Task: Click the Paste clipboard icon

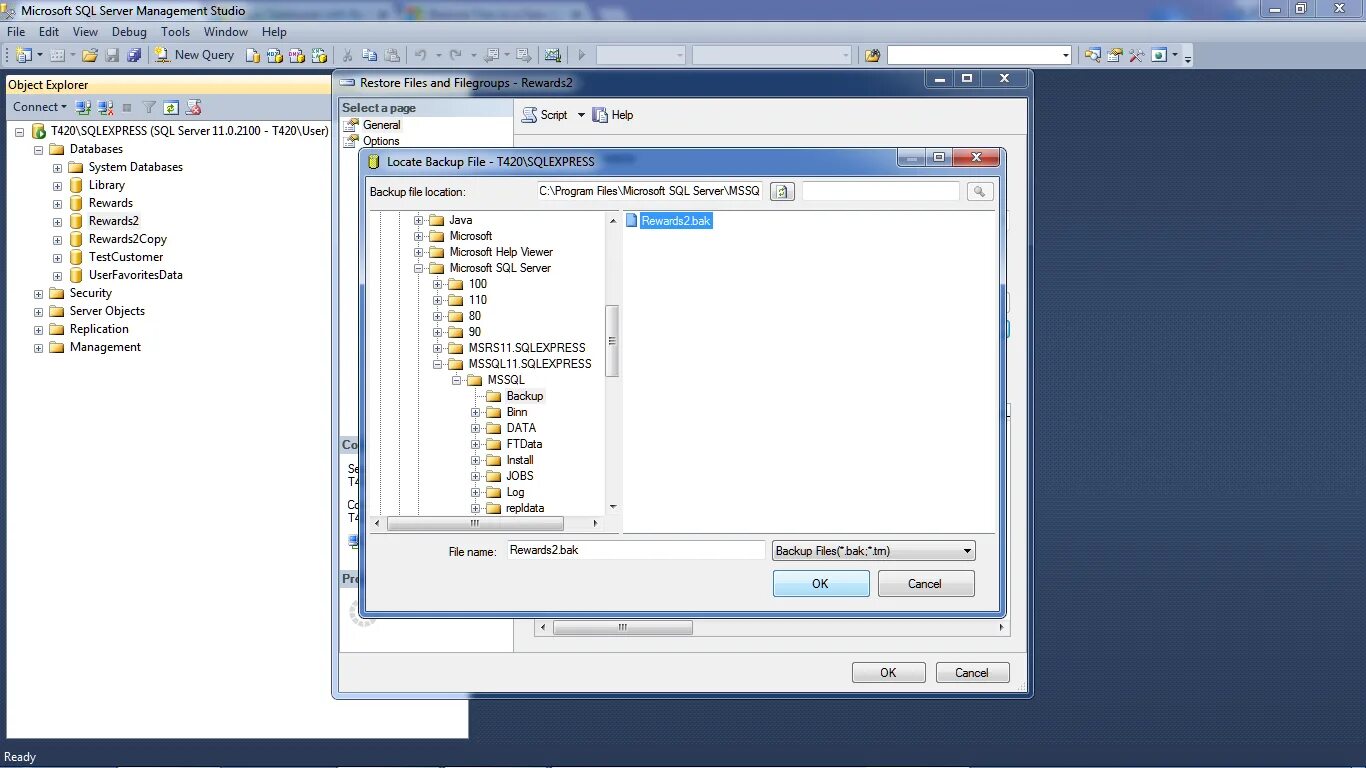Action: (x=392, y=55)
